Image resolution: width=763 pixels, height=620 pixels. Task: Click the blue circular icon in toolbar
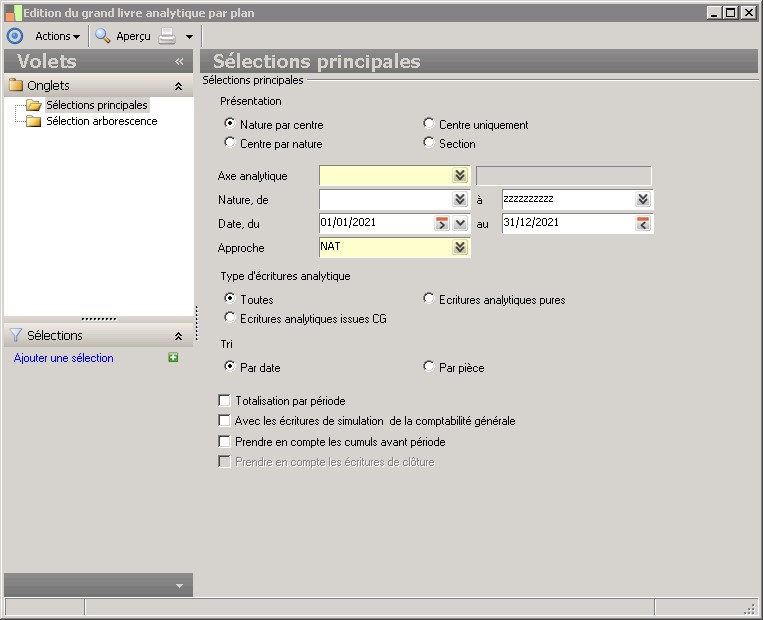(x=14, y=36)
